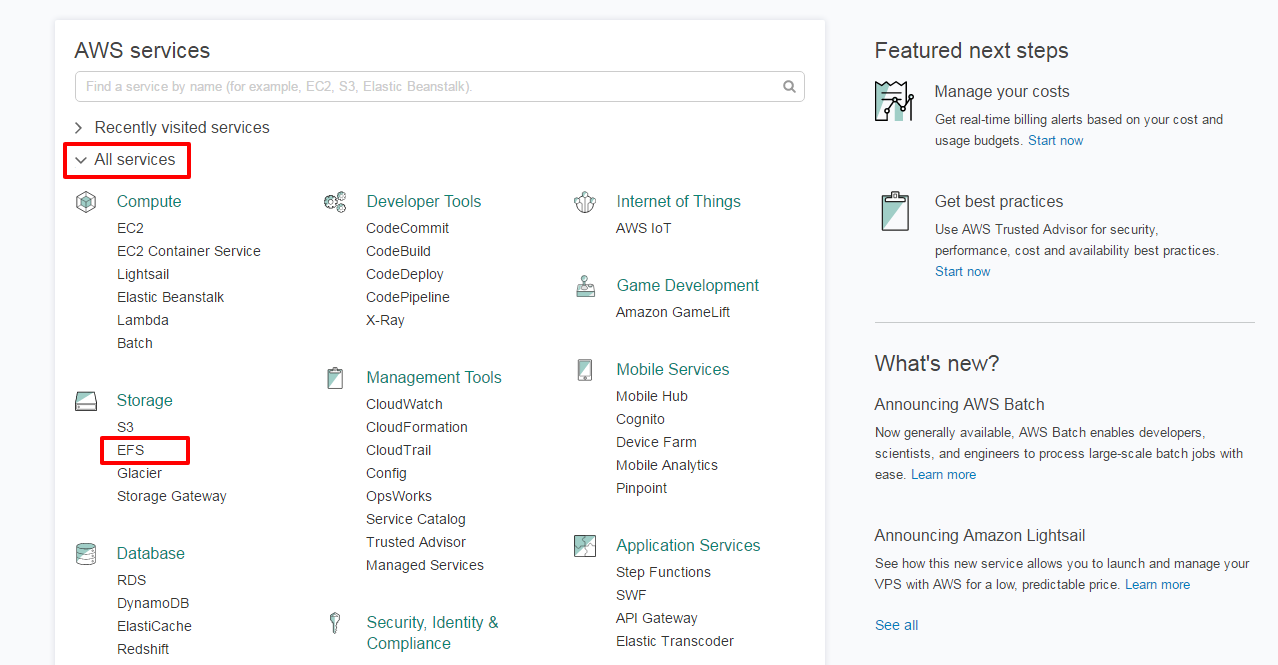Image resolution: width=1278 pixels, height=665 pixels.
Task: Open the EC2 service link
Action: [x=130, y=228]
